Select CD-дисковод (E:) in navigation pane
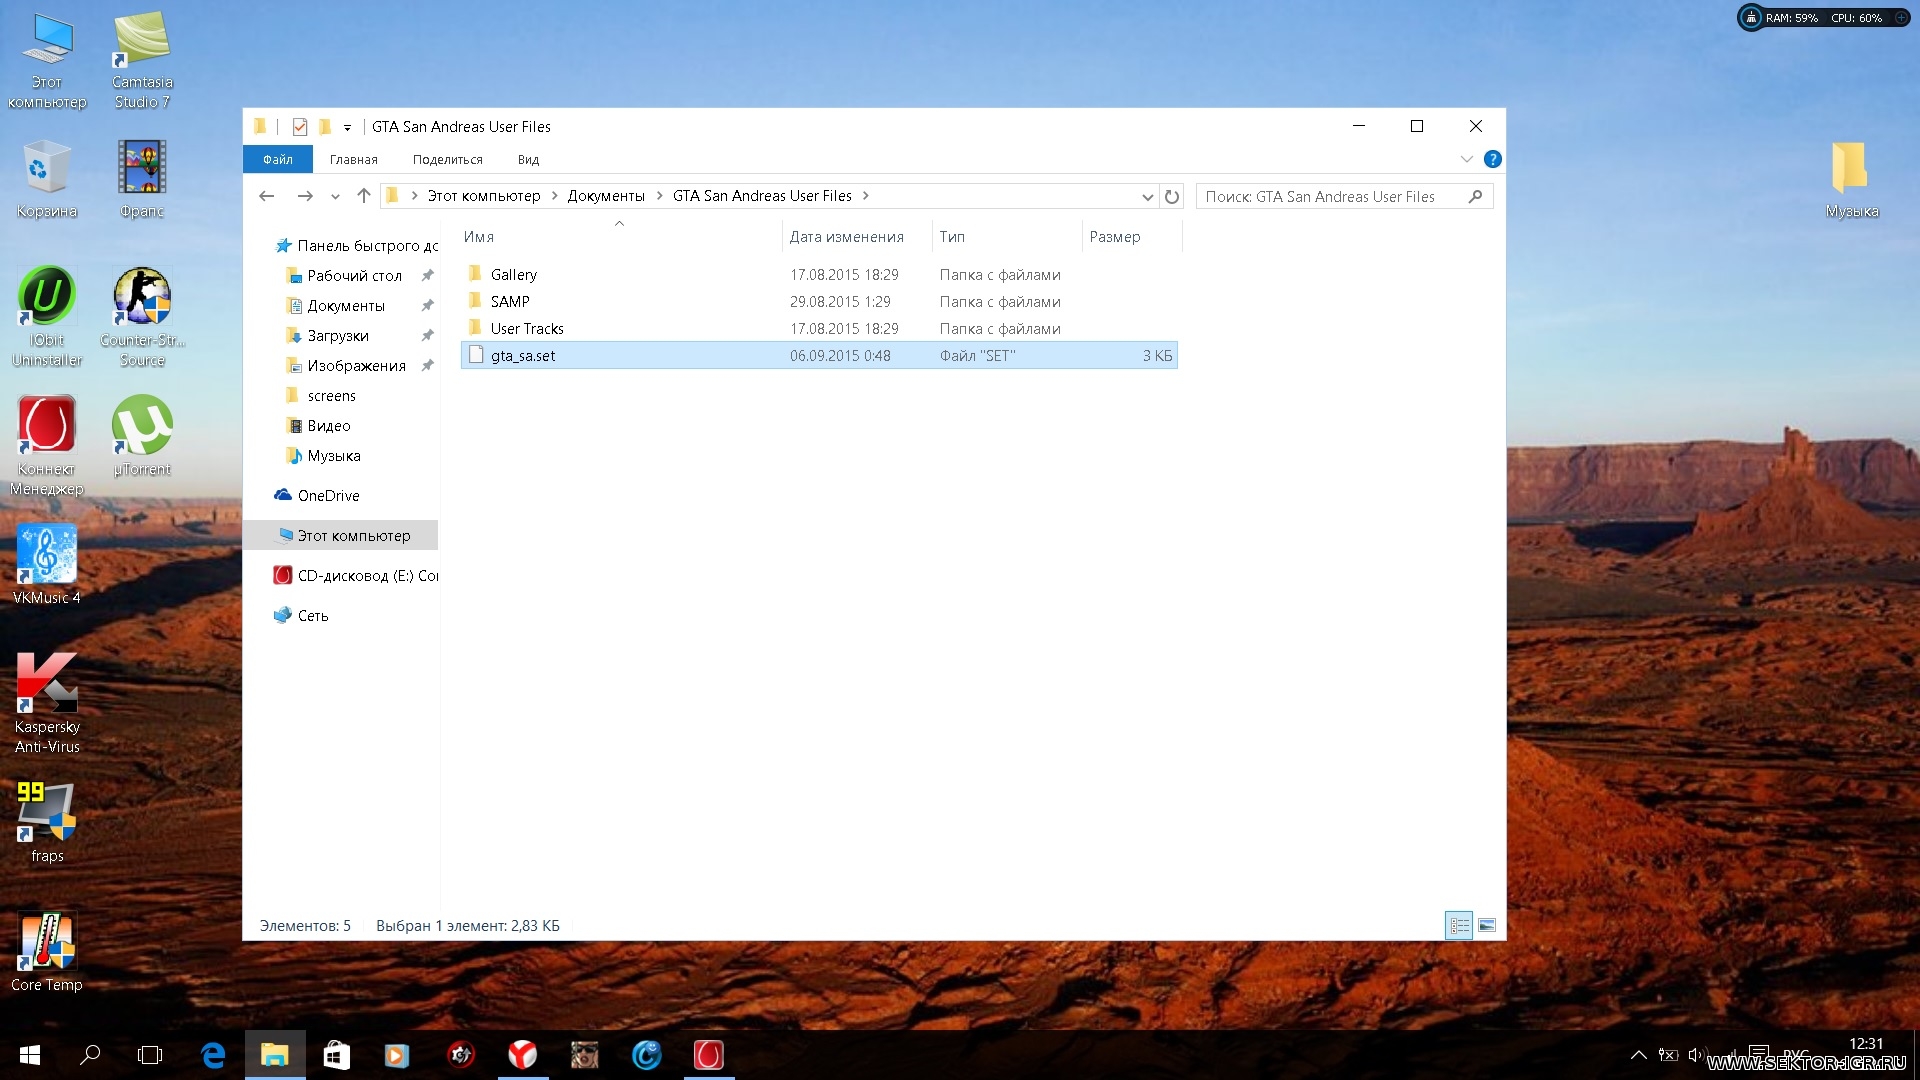The width and height of the screenshot is (1920, 1080). 356,576
